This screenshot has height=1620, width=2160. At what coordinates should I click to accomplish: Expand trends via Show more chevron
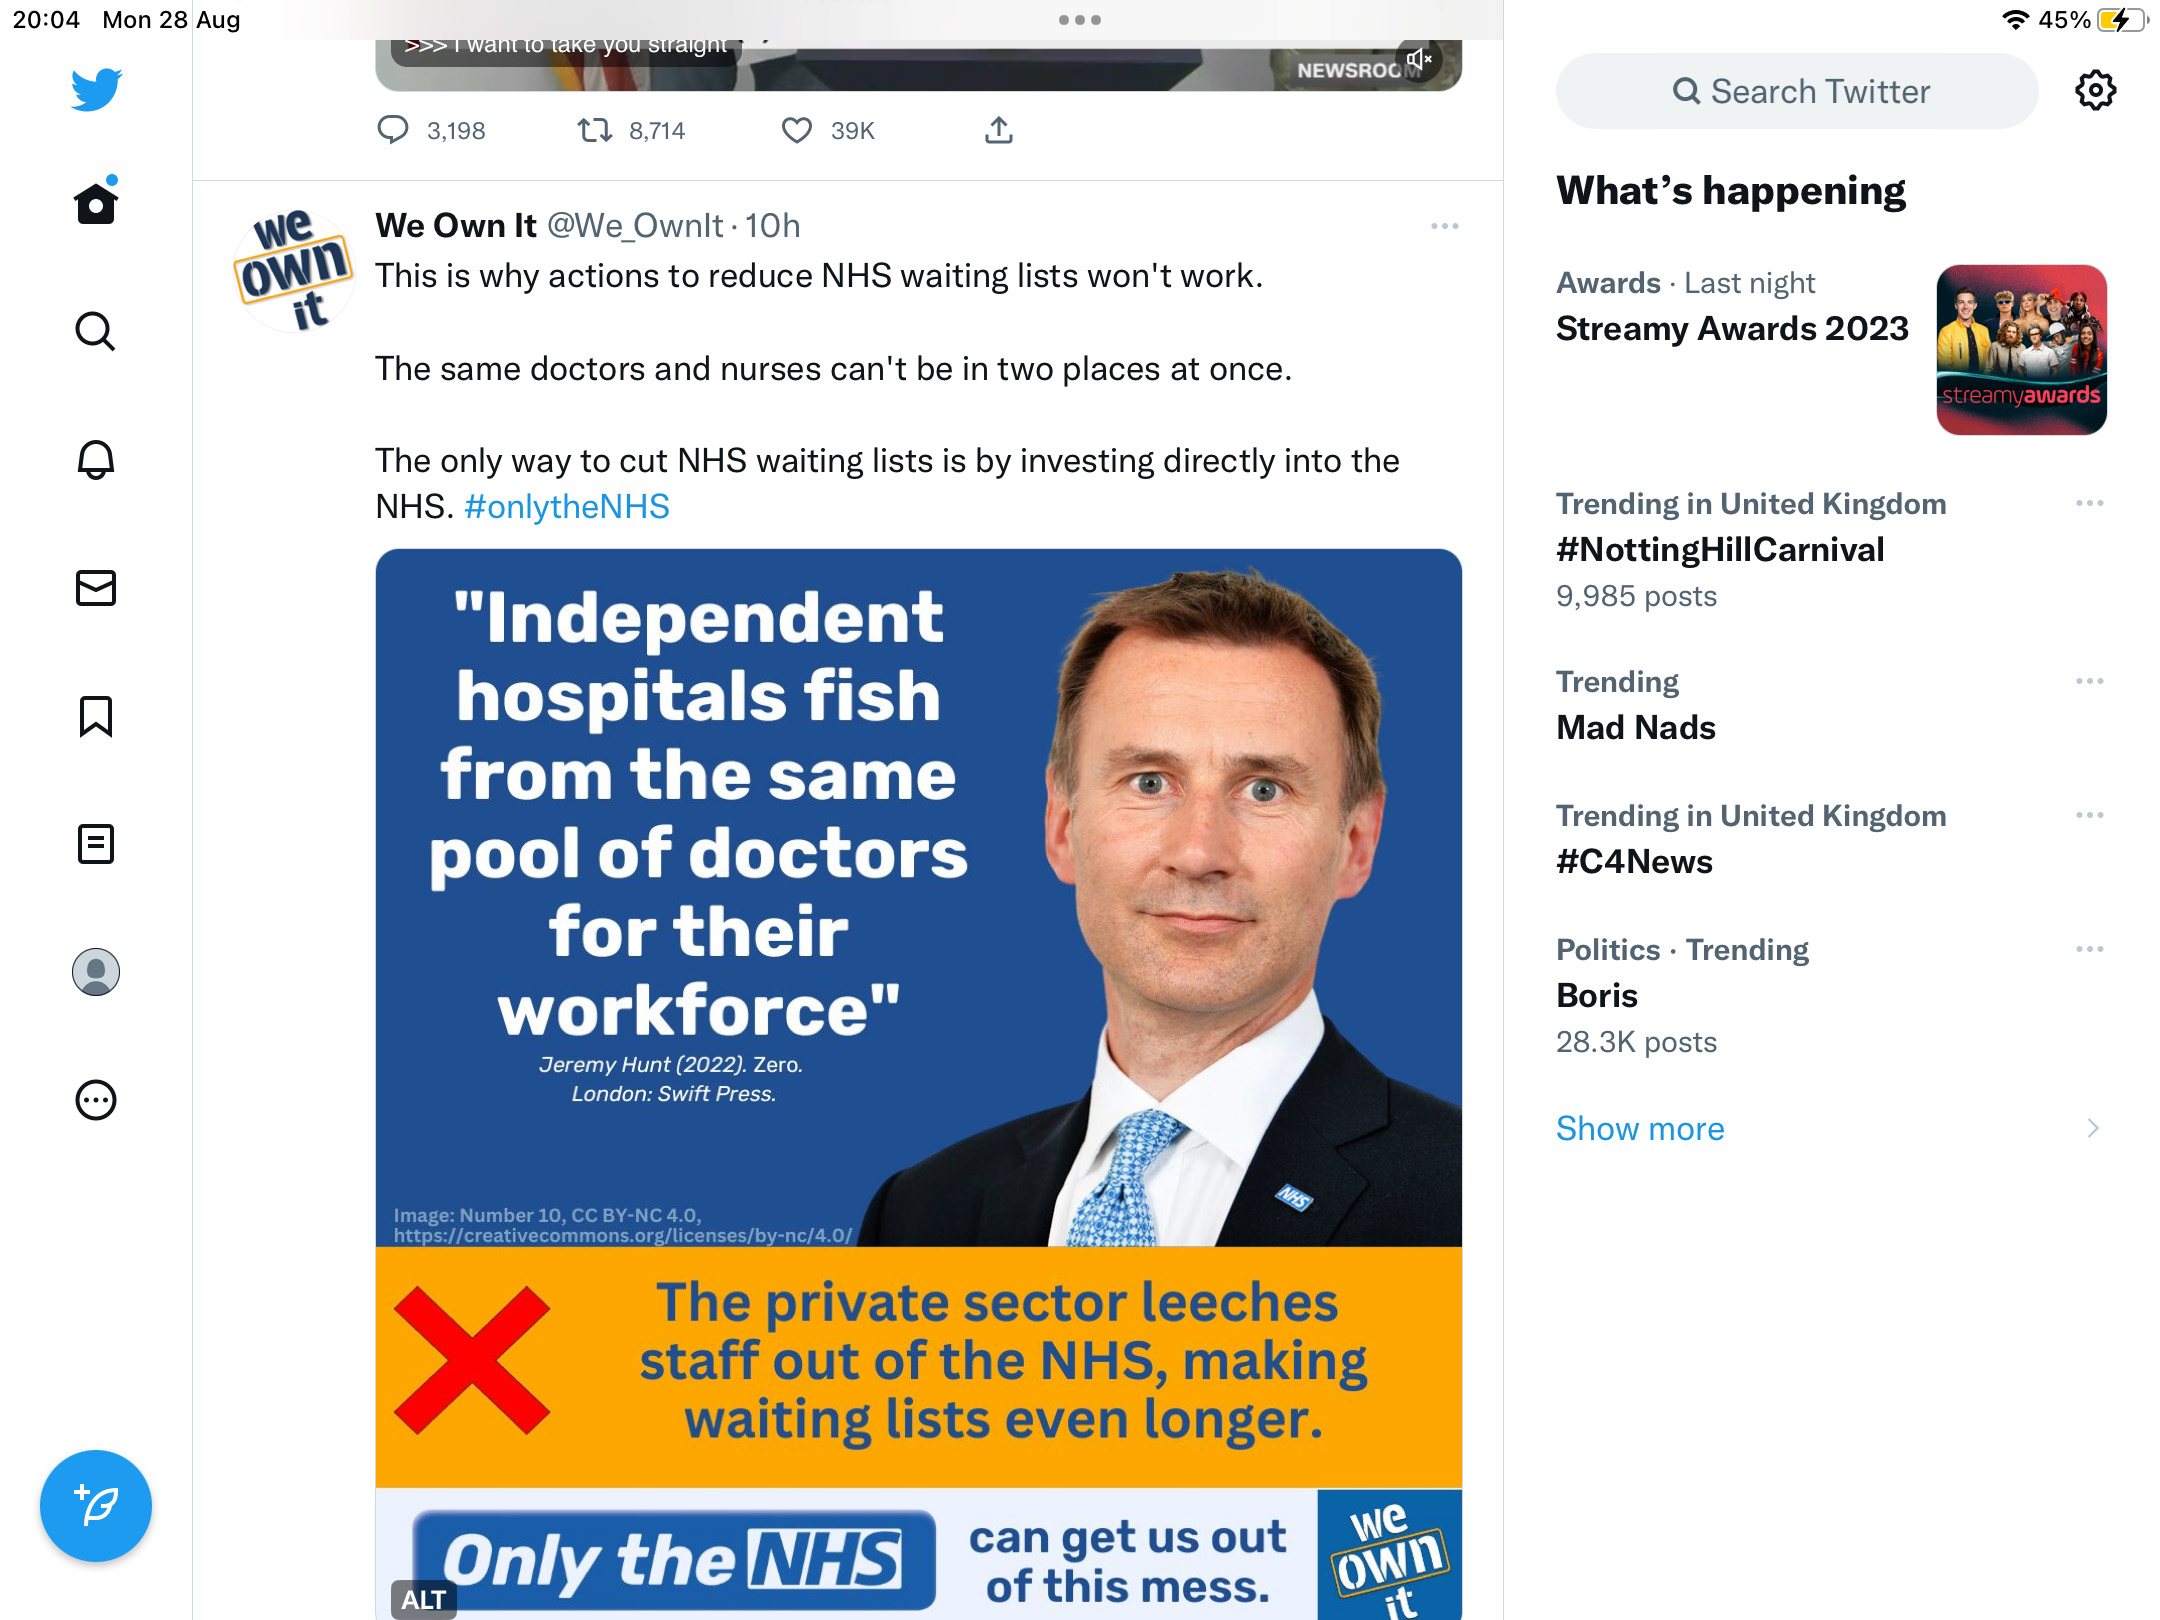[2093, 1128]
